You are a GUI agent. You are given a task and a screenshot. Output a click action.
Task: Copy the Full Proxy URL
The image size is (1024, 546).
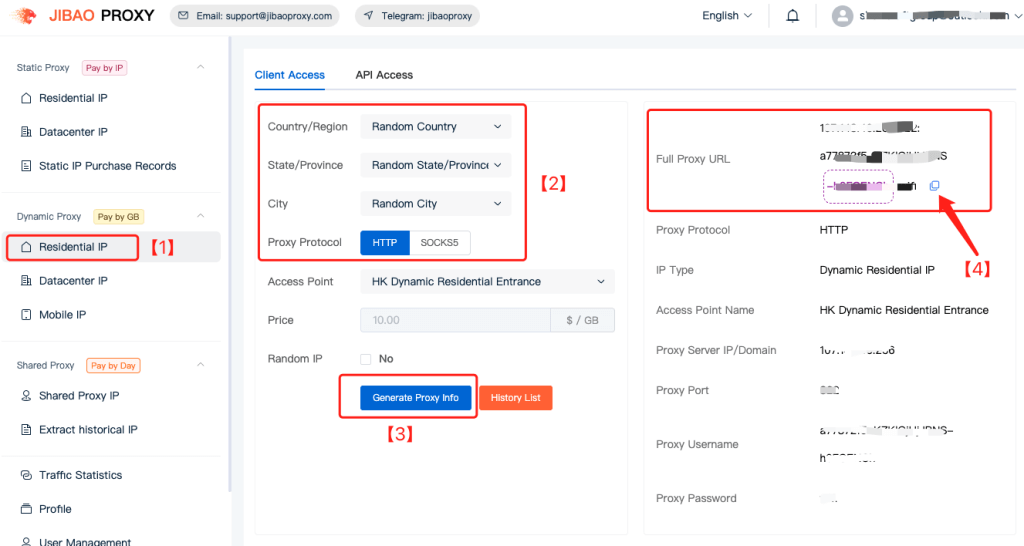(x=934, y=186)
